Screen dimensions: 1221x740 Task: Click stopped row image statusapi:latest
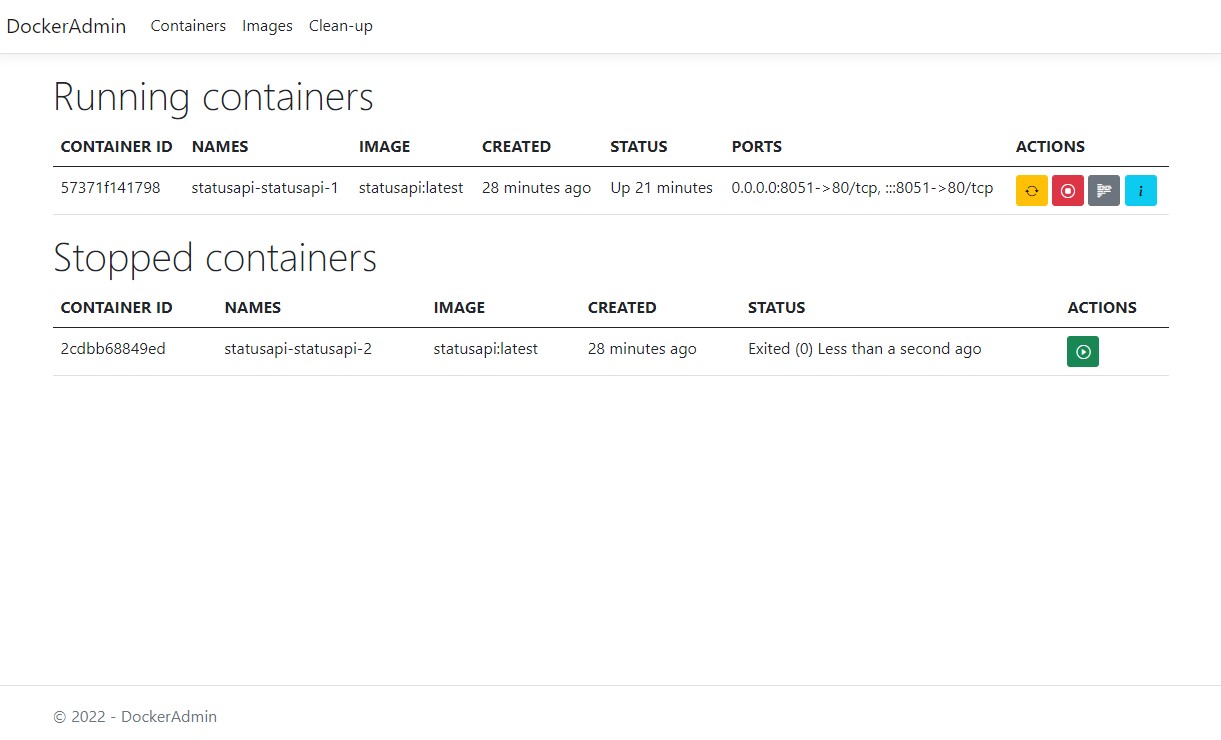pyautogui.click(x=485, y=349)
